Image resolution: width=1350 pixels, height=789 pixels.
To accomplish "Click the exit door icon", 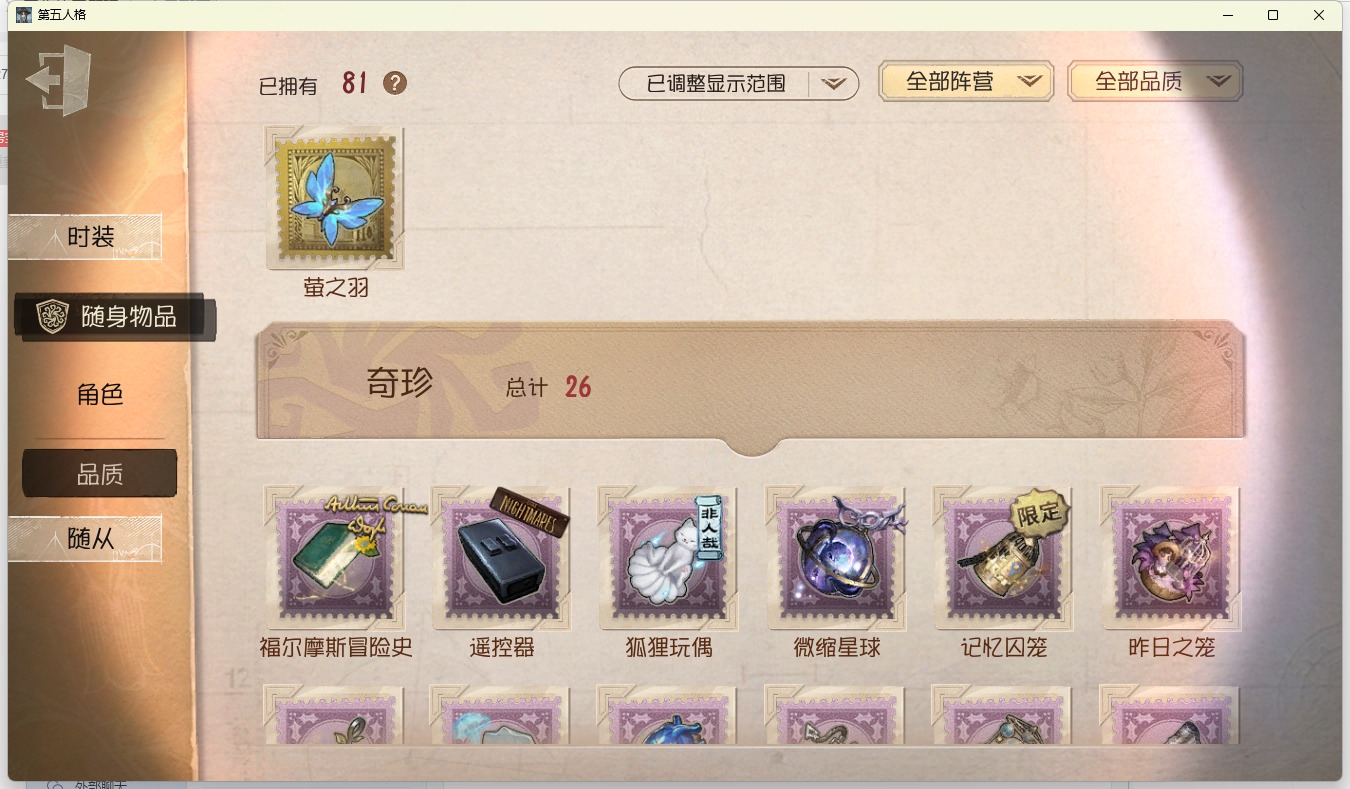I will [59, 80].
